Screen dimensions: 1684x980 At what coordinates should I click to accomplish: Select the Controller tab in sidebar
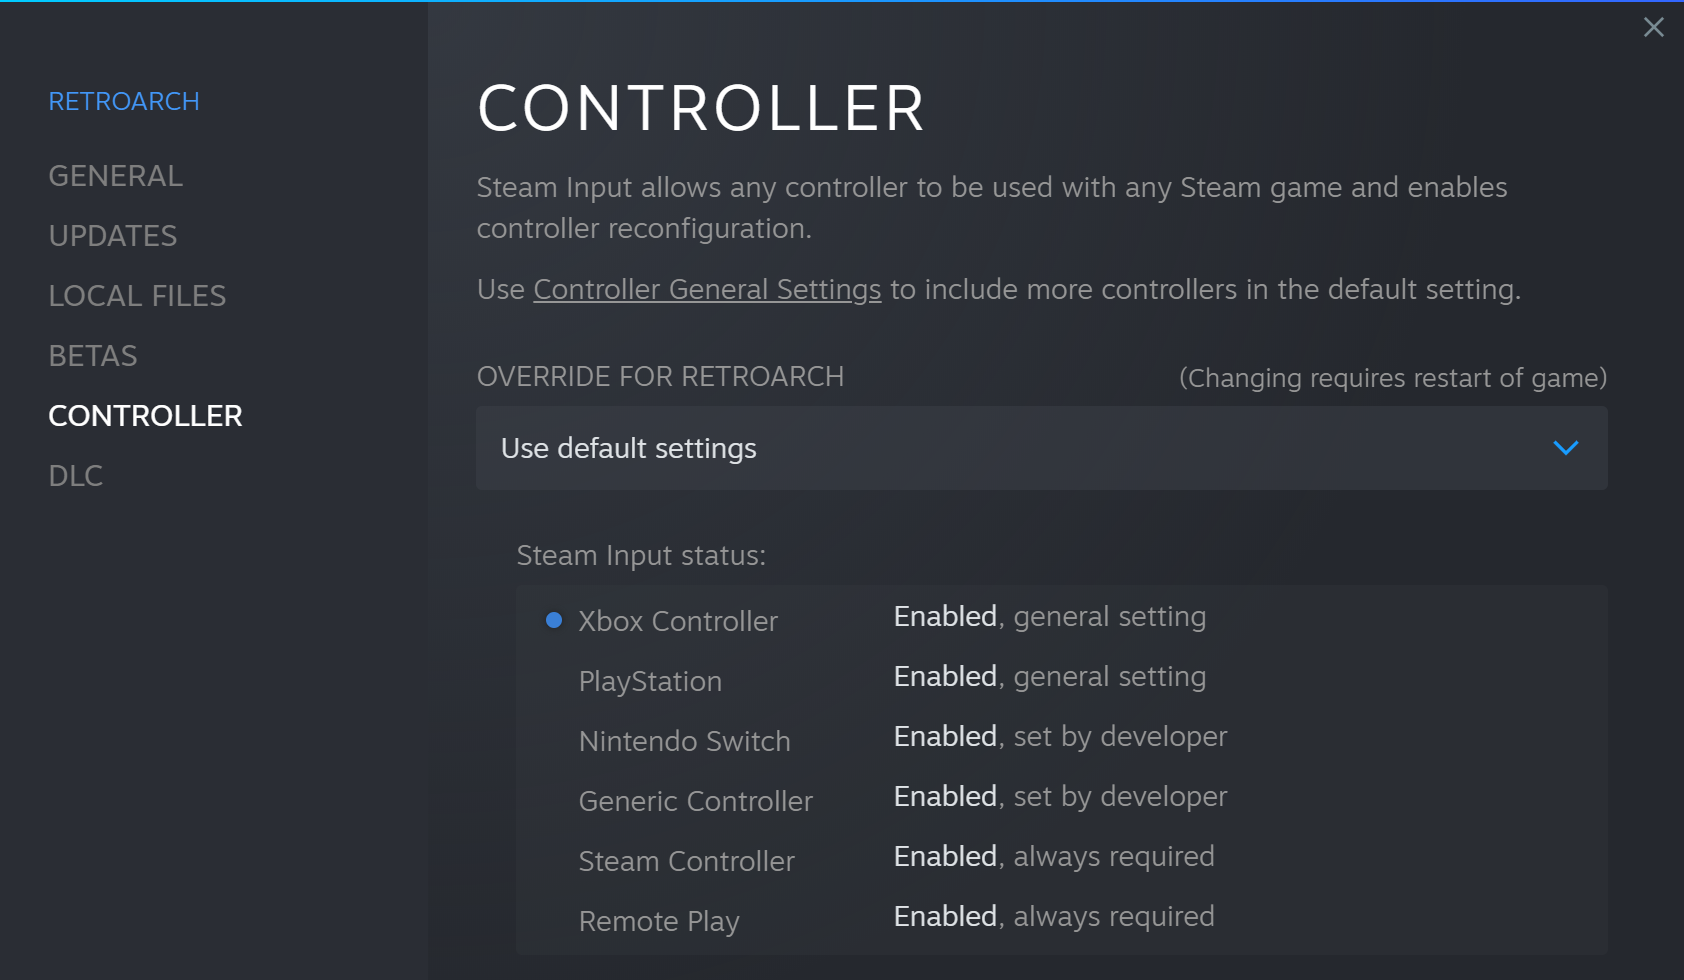click(x=145, y=416)
